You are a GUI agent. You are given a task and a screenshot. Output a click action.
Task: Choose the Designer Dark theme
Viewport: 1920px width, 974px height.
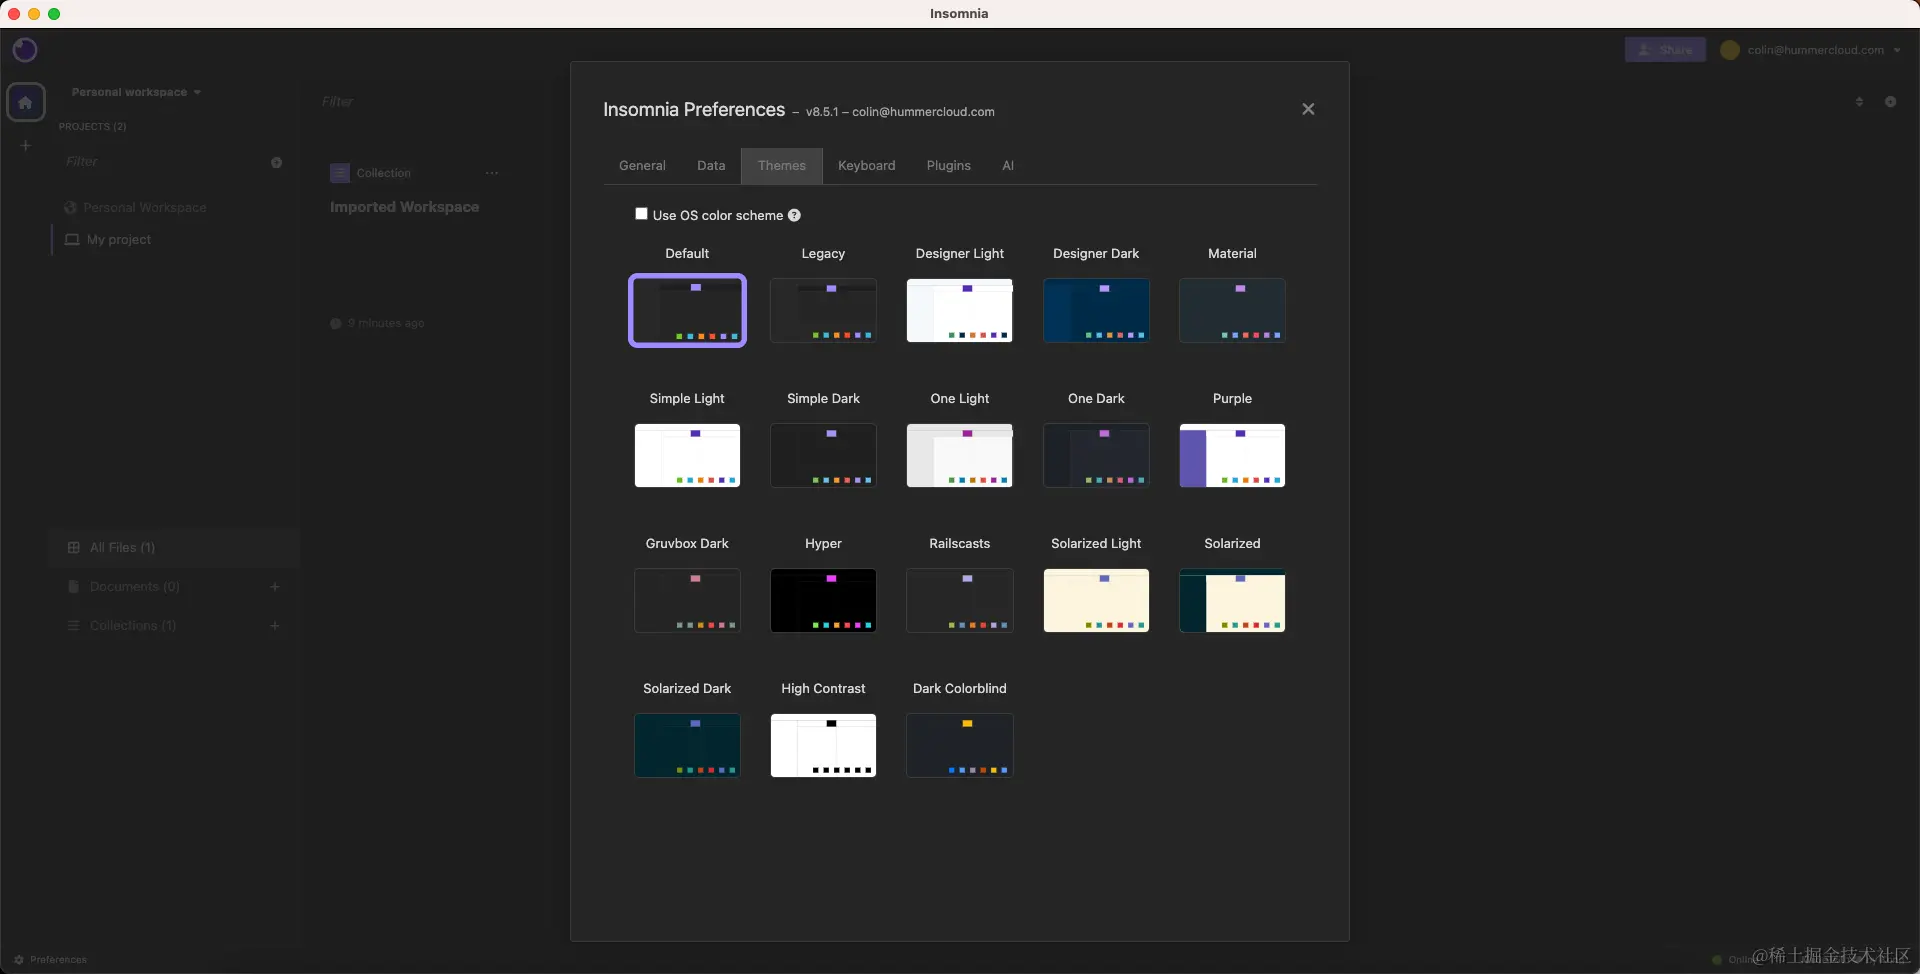(x=1096, y=310)
